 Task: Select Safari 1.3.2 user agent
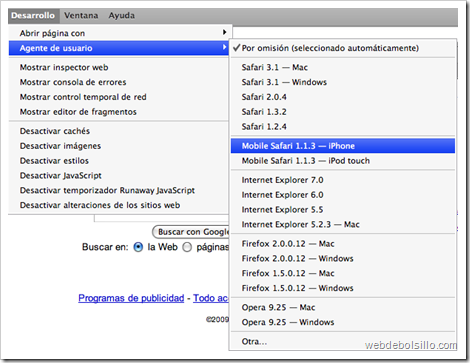pos(343,112)
